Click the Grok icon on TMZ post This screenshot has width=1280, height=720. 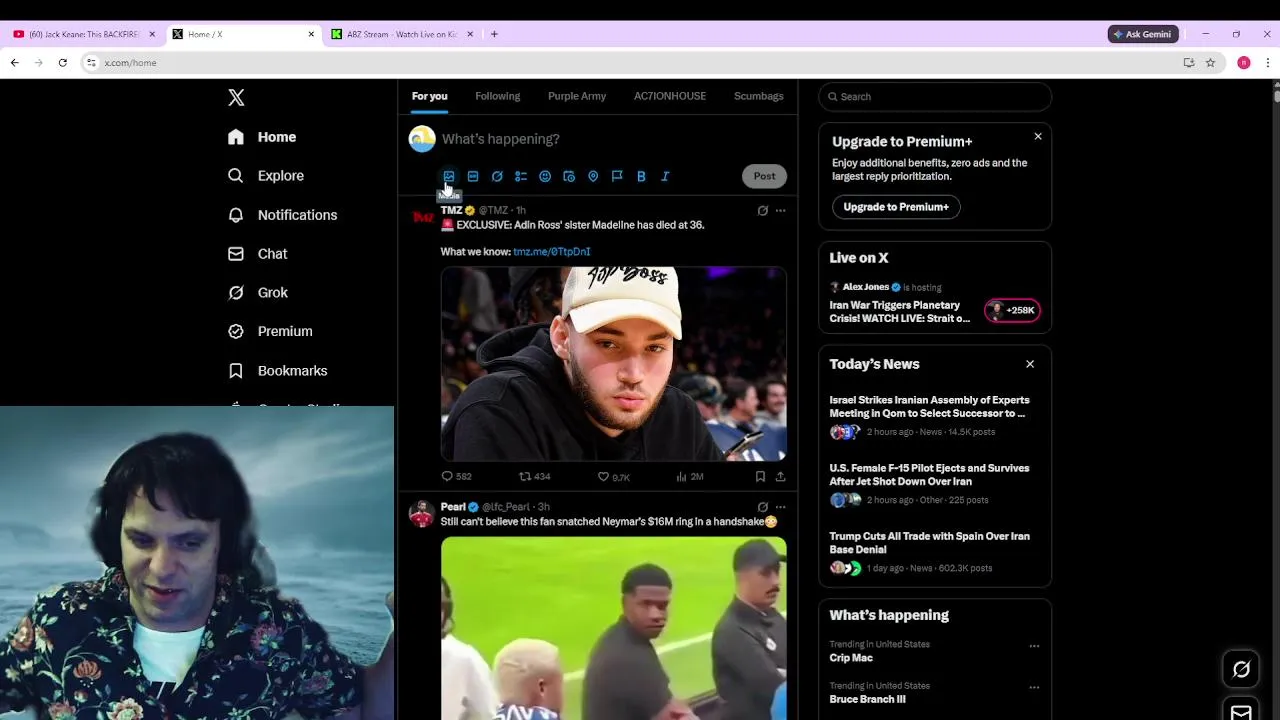pyautogui.click(x=762, y=211)
